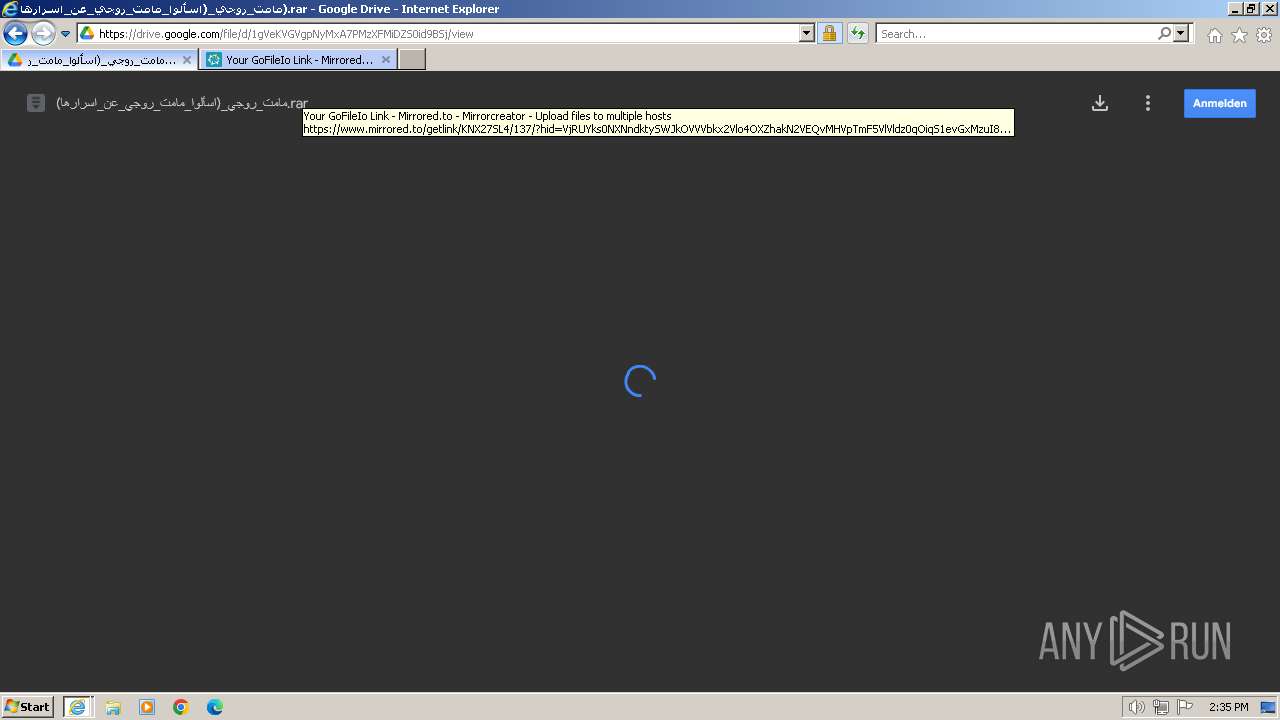Click the rar file type icon in Drive

36,102
